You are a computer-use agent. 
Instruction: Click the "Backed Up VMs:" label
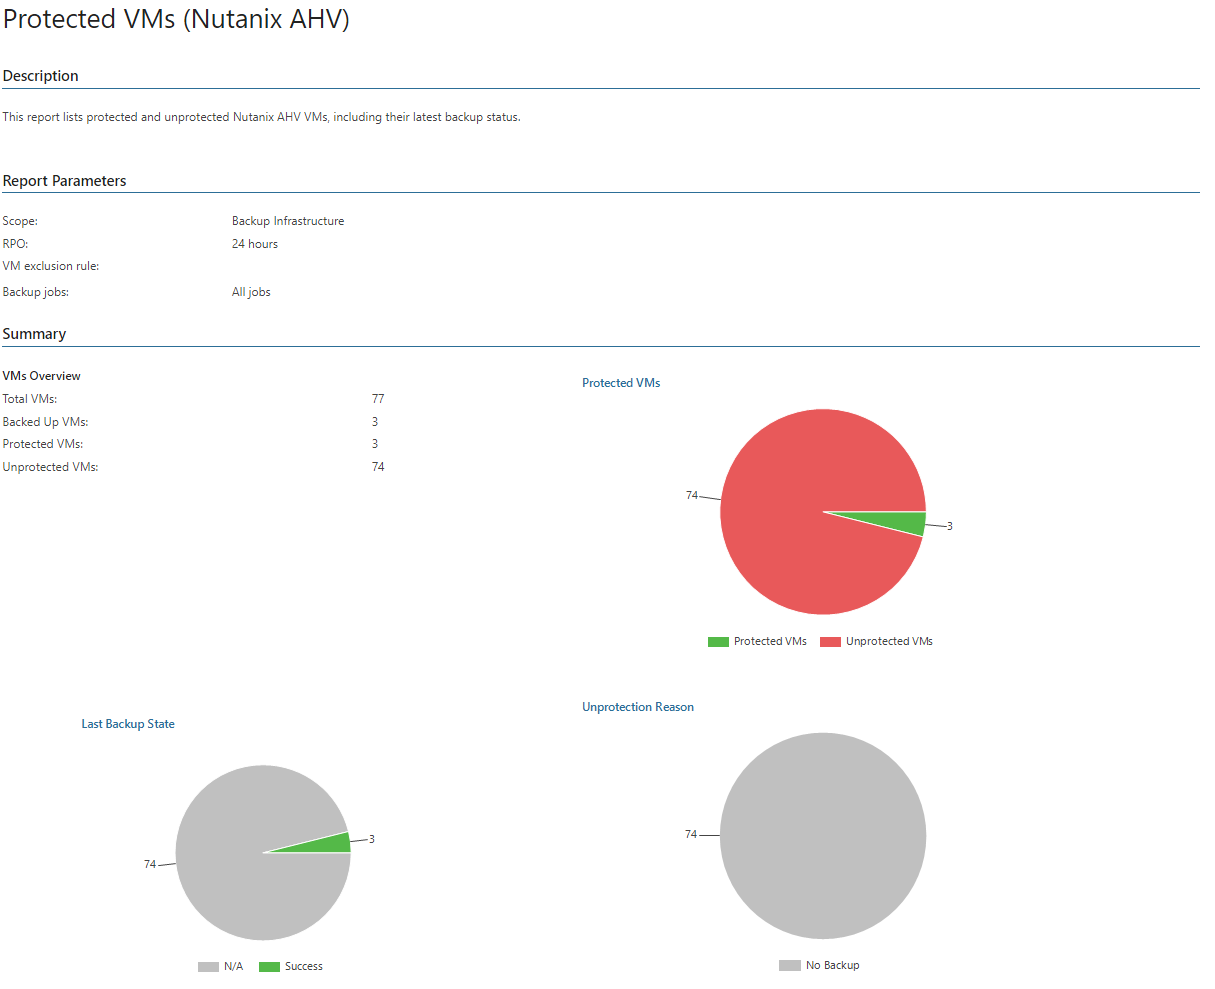tap(46, 422)
